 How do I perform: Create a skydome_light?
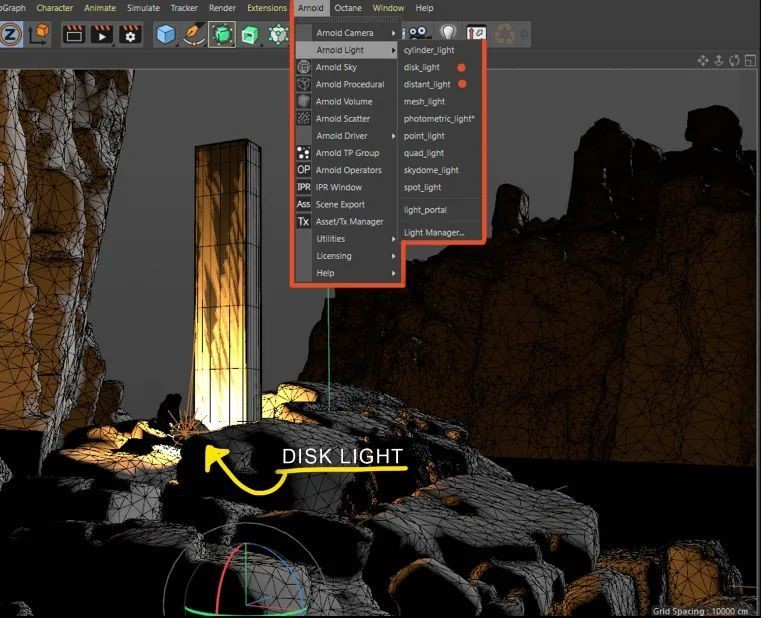click(x=440, y=170)
